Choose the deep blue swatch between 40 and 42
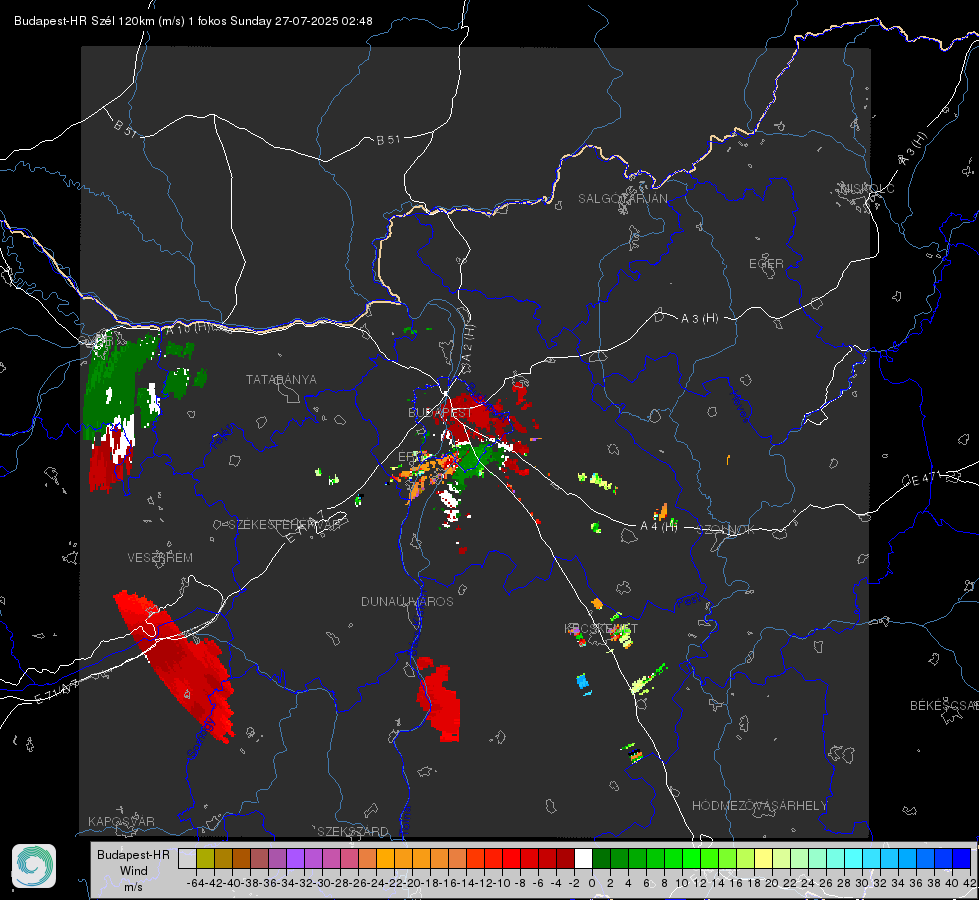The width and height of the screenshot is (979, 900). click(x=962, y=858)
